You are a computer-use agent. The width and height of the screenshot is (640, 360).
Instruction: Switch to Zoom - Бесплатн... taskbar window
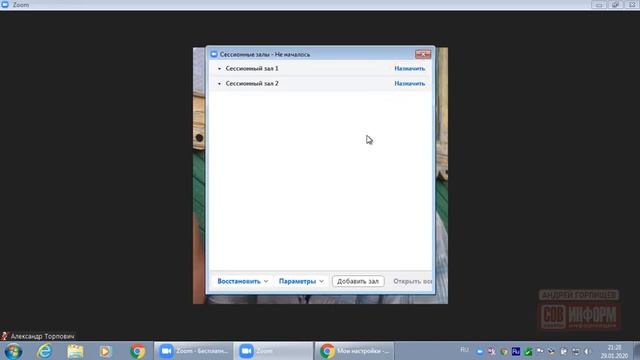(x=193, y=351)
